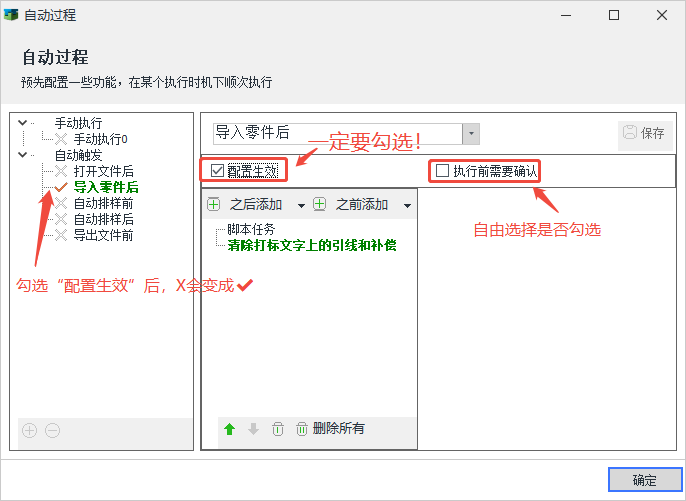The width and height of the screenshot is (686, 501).
Task: Click the X status icon beside 手动执行0
Action: pos(61,139)
